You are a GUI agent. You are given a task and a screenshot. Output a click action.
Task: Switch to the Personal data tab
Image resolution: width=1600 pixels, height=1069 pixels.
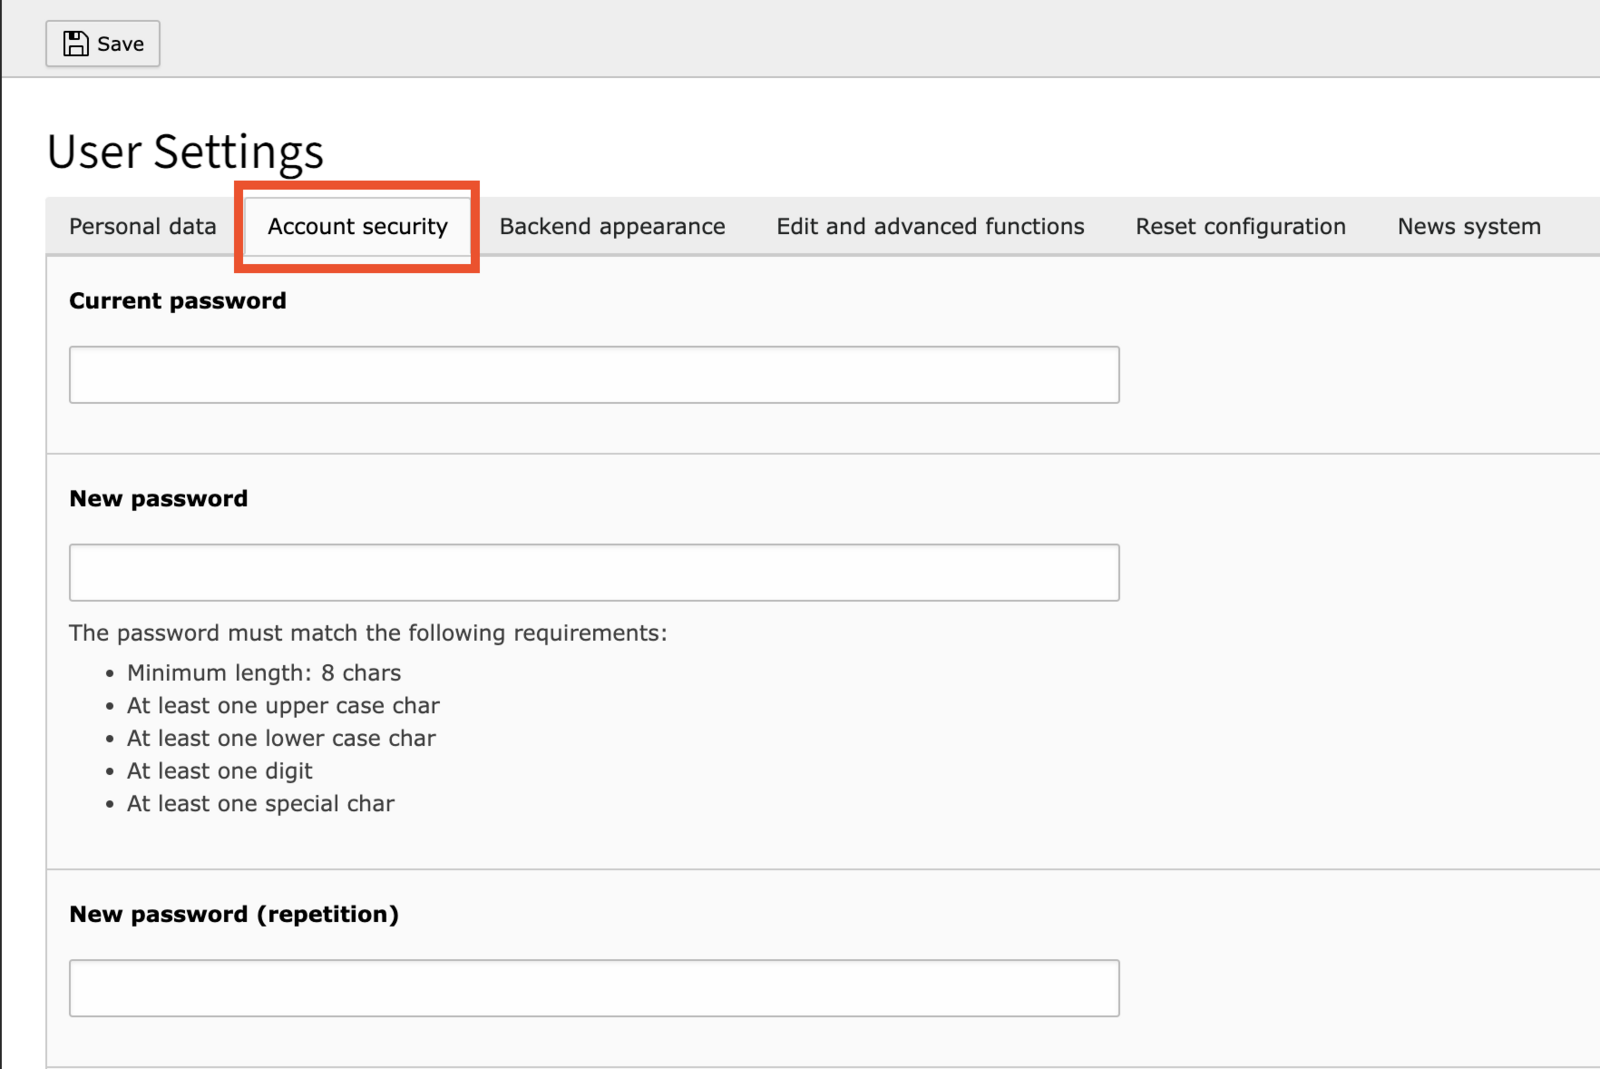pos(142,227)
